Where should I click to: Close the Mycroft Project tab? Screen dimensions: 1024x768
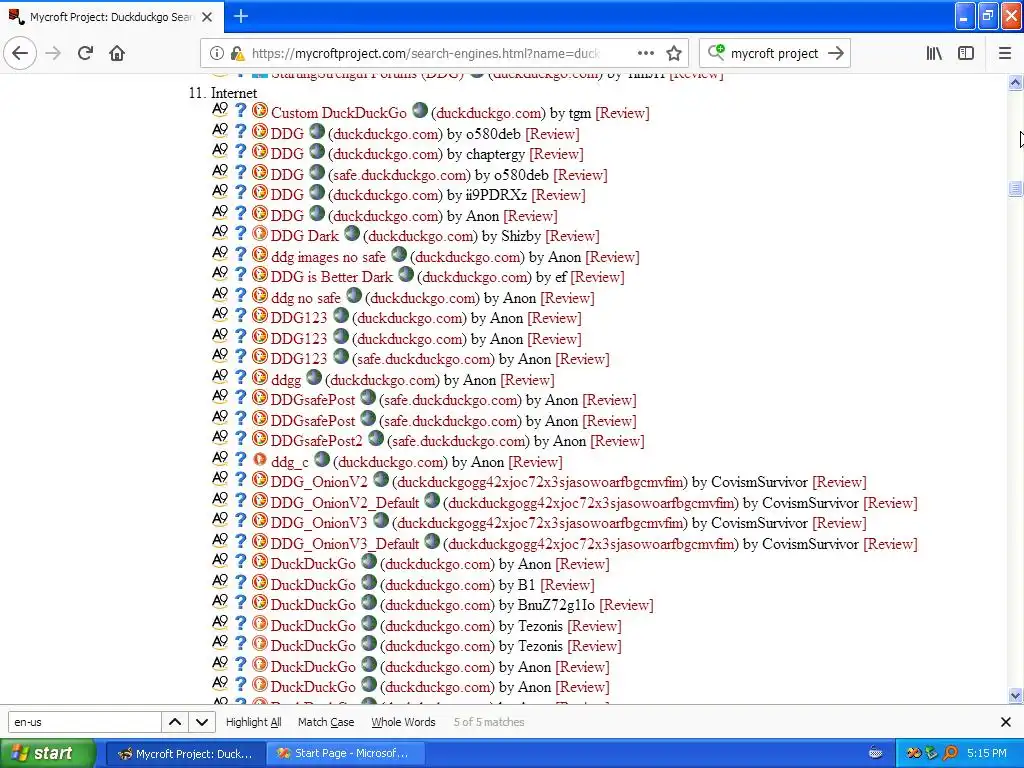click(207, 17)
